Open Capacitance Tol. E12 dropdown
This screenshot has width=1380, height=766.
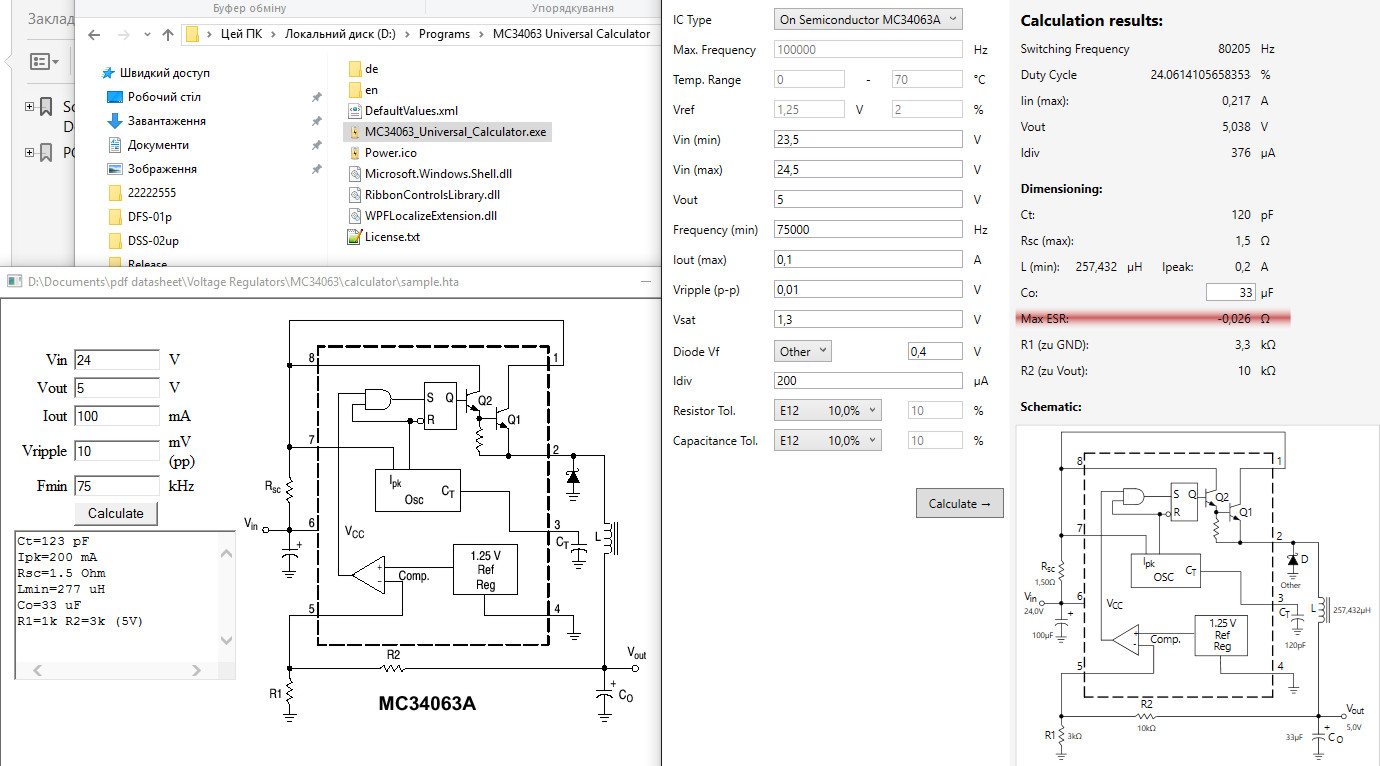coord(828,441)
